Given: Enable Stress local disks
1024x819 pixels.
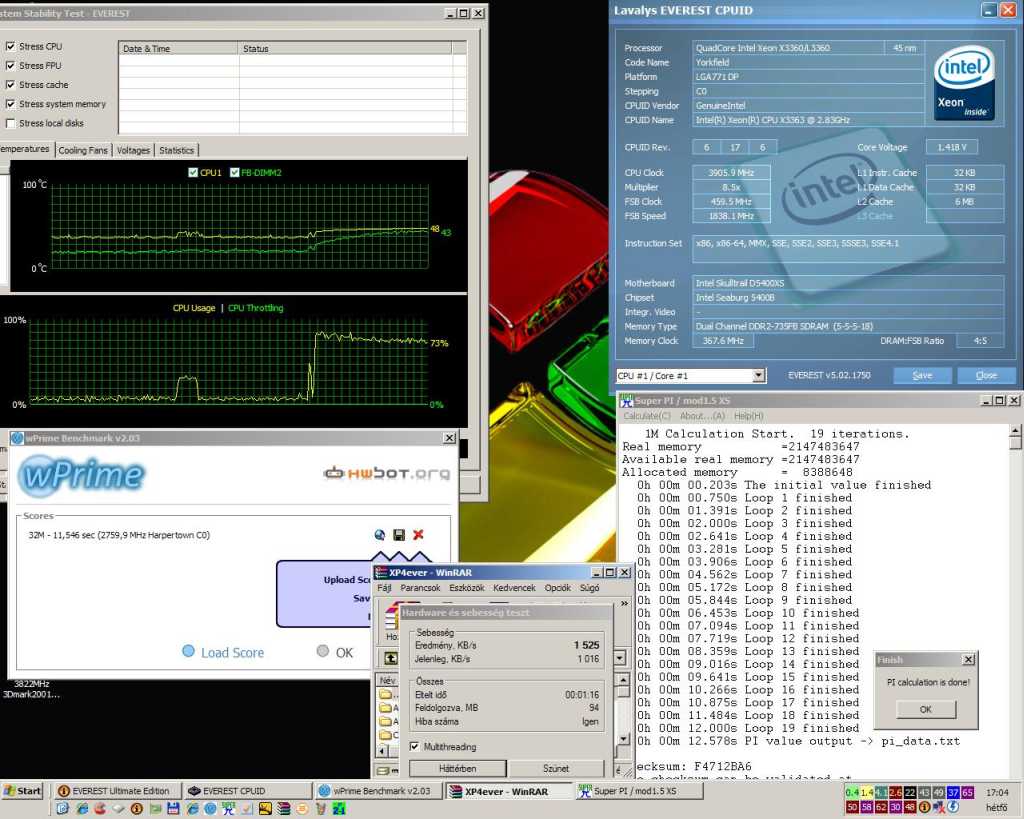Looking at the screenshot, I should pyautogui.click(x=10, y=123).
